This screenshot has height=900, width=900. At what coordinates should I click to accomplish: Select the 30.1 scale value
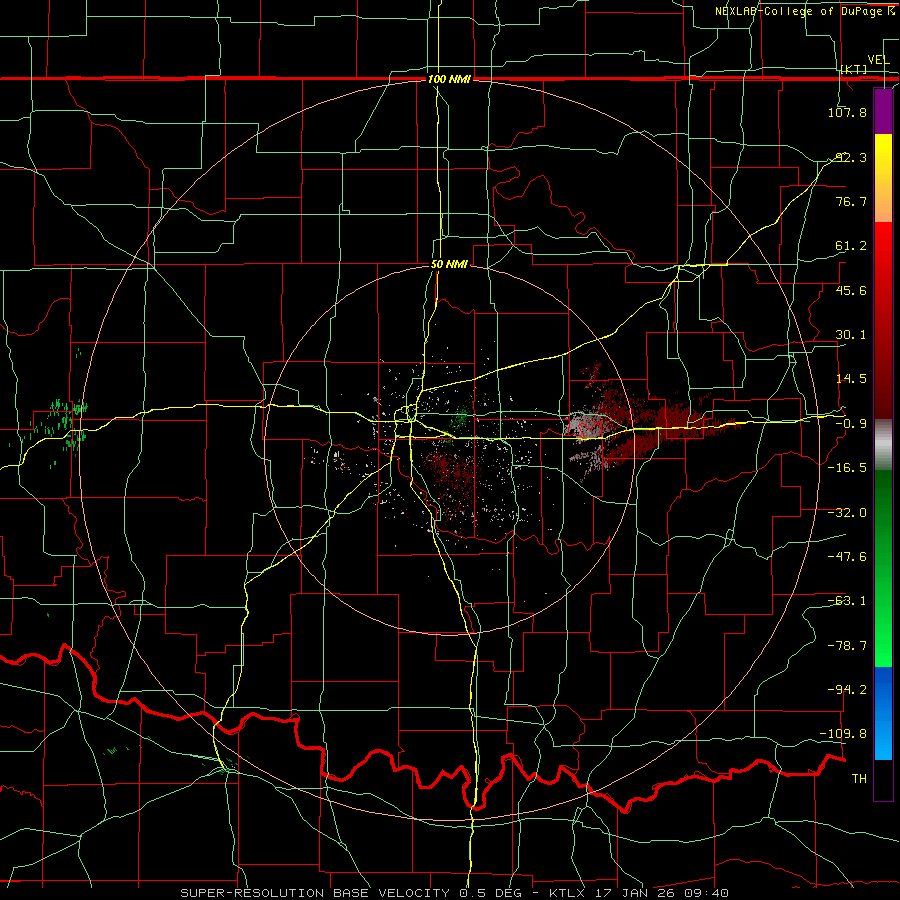pos(850,335)
